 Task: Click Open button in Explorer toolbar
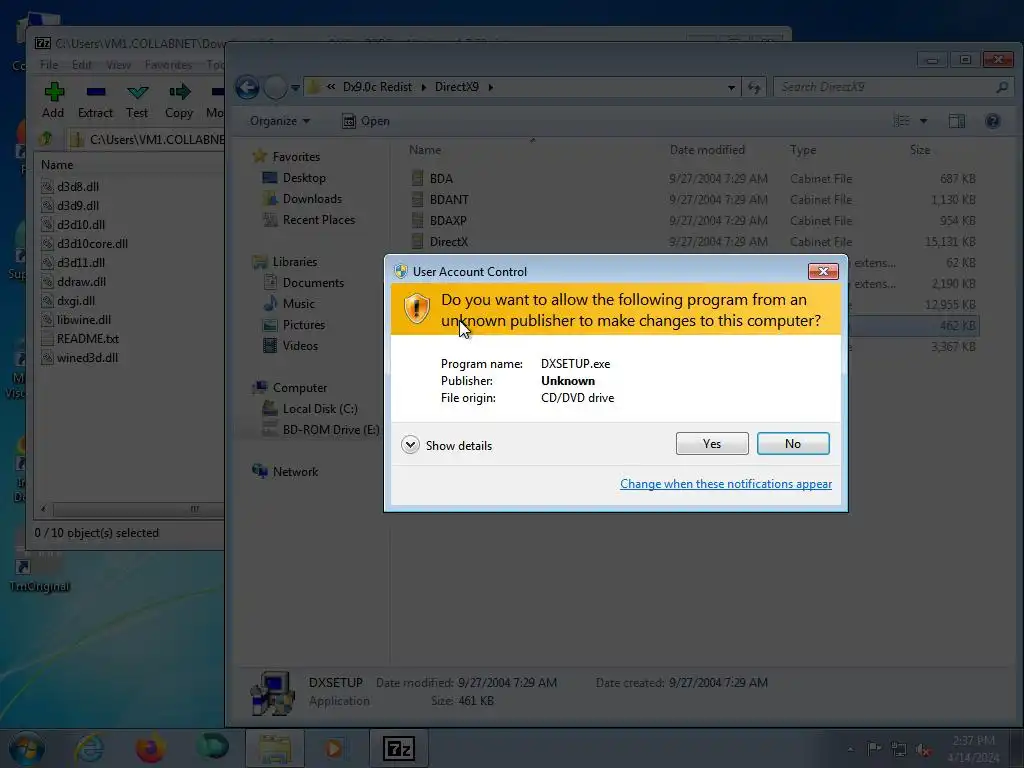click(366, 121)
